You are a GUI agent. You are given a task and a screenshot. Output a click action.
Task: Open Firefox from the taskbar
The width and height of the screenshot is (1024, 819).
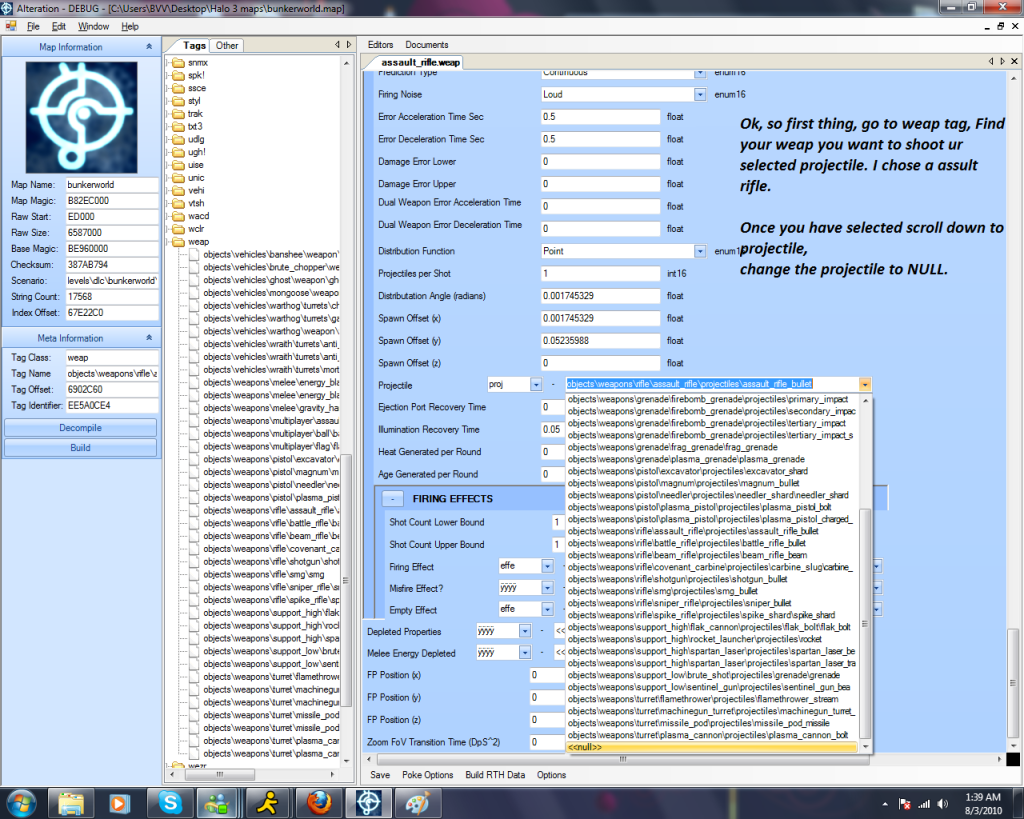(x=319, y=803)
